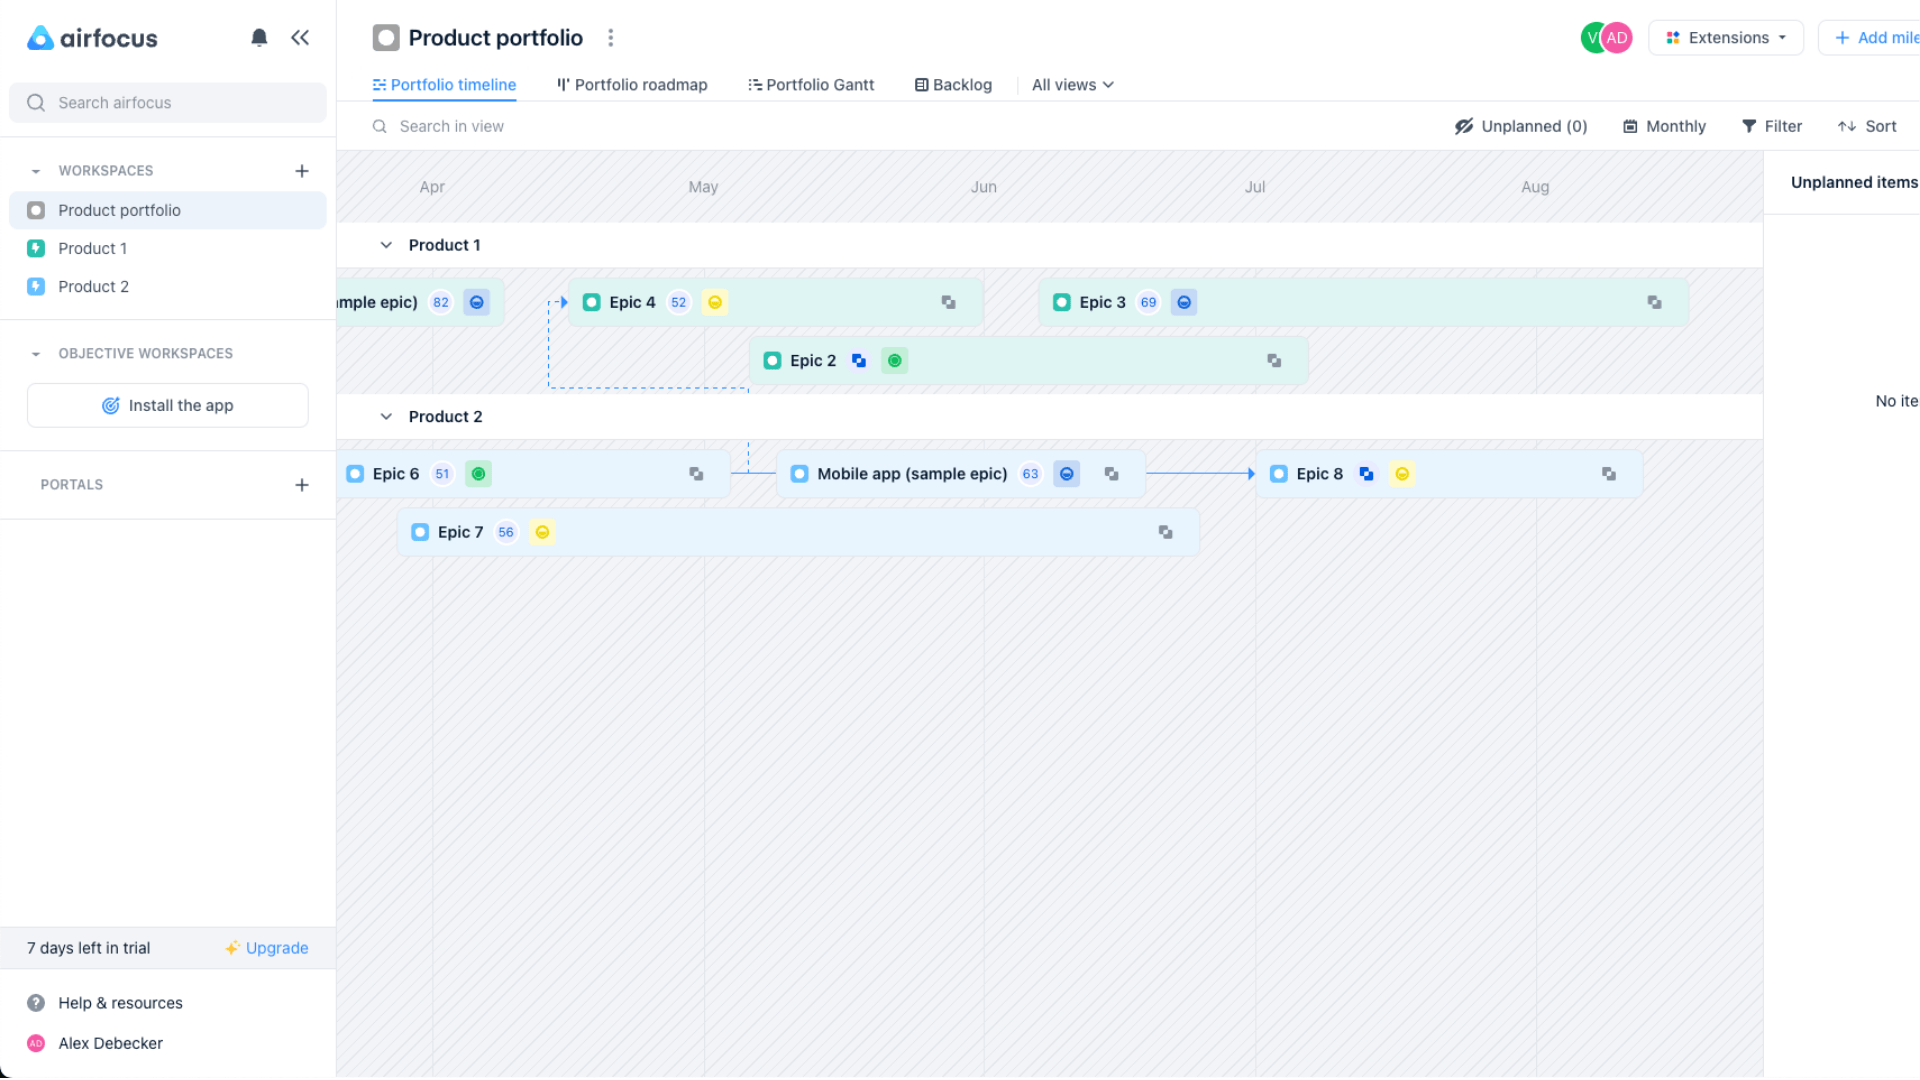
Task: Click the Epic 8 dependency icon
Action: [1366, 474]
